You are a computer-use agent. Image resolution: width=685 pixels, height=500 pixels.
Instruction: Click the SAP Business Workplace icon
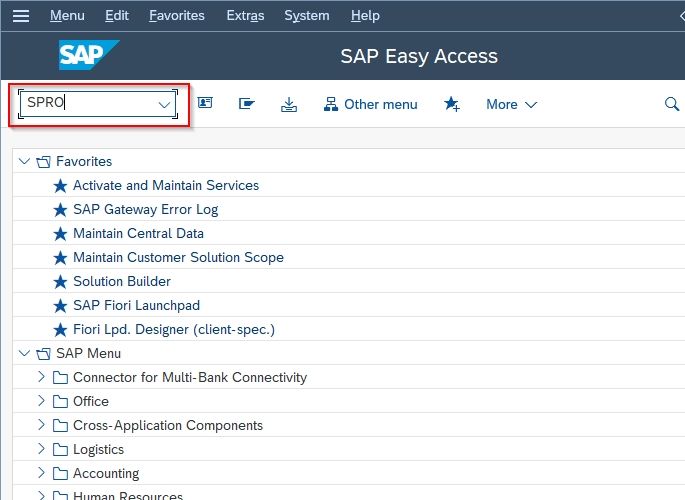[x=247, y=103]
